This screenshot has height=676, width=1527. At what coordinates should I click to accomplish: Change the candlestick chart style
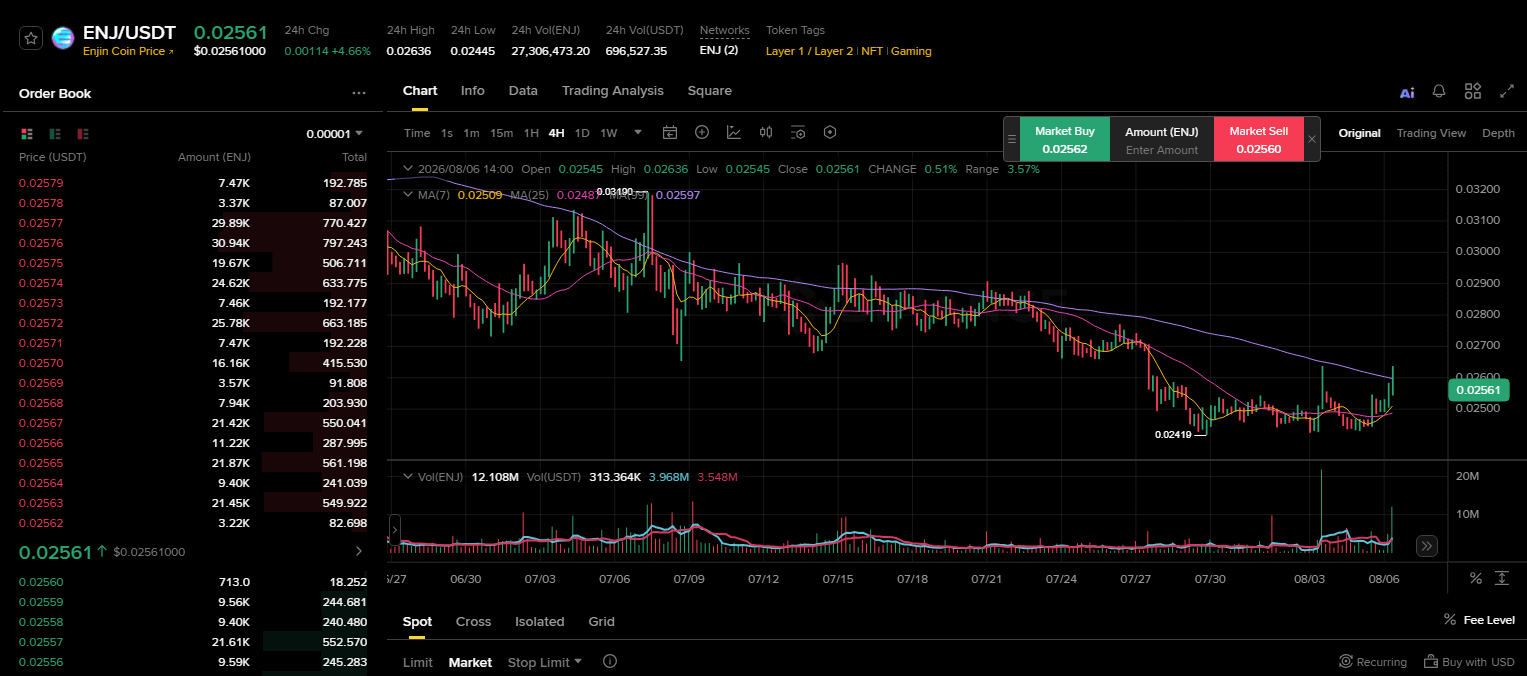[766, 132]
